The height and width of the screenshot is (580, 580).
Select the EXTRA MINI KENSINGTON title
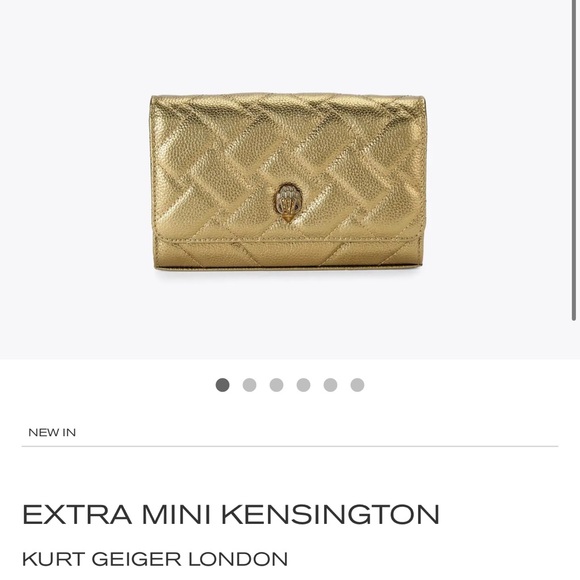point(231,515)
